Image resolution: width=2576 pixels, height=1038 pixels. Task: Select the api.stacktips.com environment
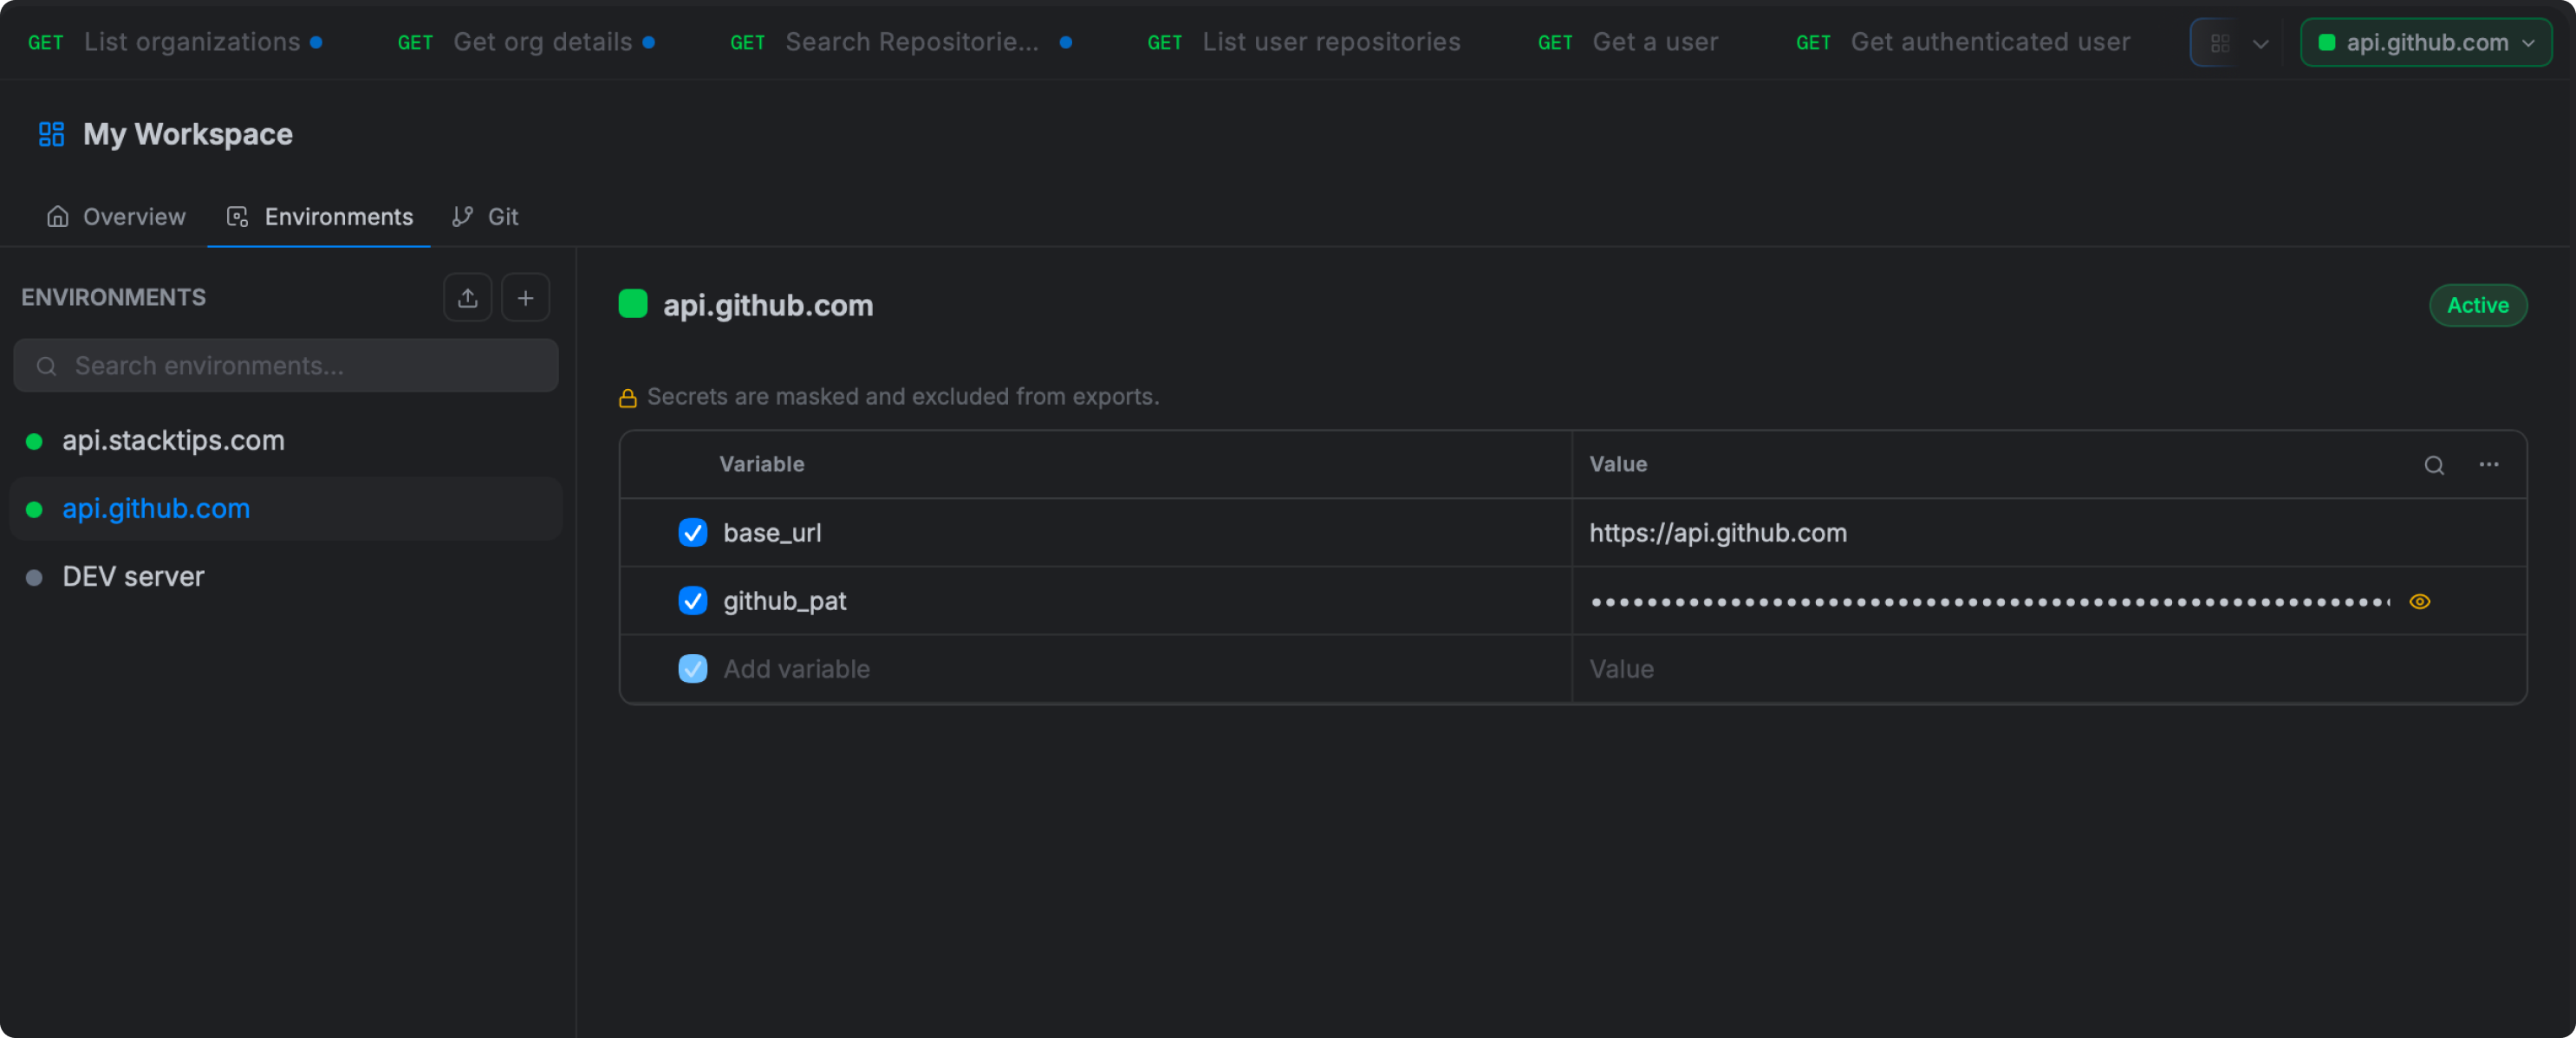(x=286, y=441)
